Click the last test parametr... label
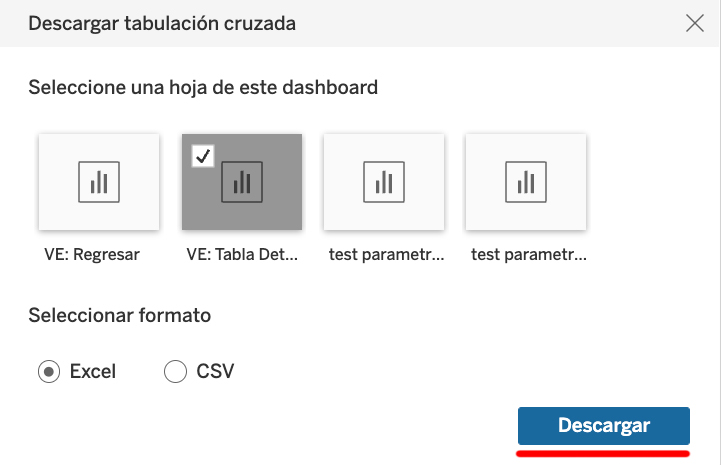 tap(529, 254)
